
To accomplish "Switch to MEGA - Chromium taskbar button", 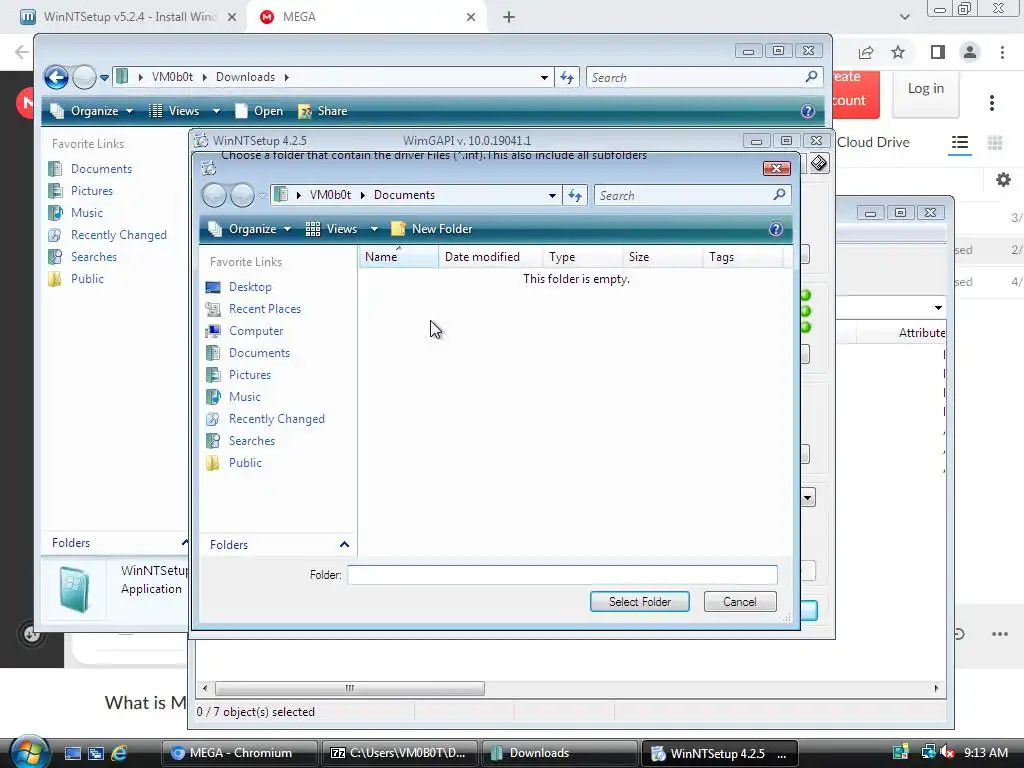I will click(x=239, y=753).
